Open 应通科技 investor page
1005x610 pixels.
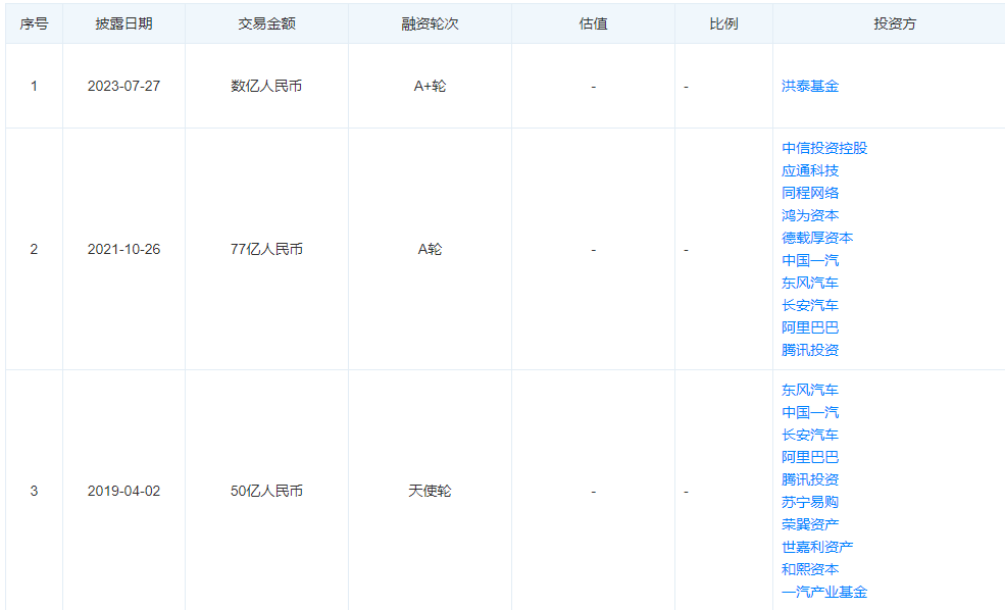pyautogui.click(x=810, y=171)
